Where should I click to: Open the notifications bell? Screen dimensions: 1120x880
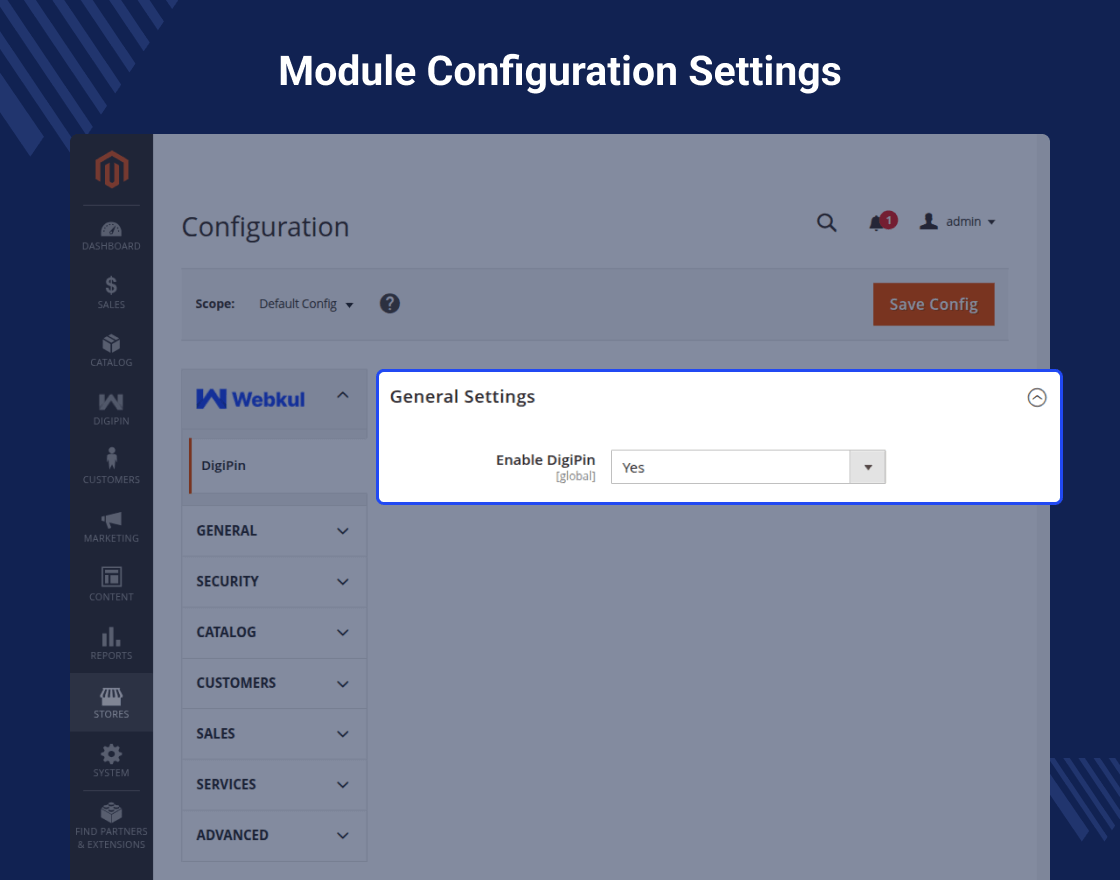point(877,222)
